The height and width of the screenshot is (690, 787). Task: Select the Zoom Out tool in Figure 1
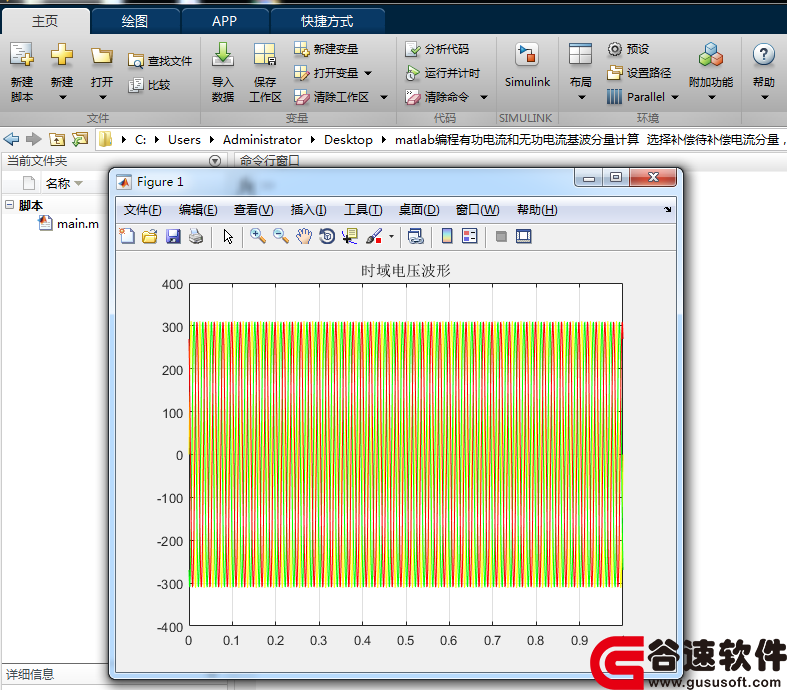click(x=281, y=236)
